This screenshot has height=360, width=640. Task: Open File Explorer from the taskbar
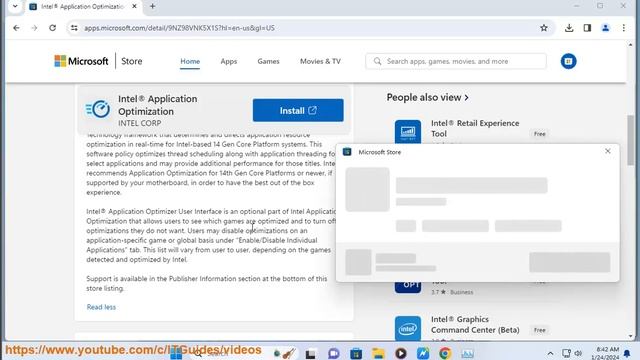(378, 353)
